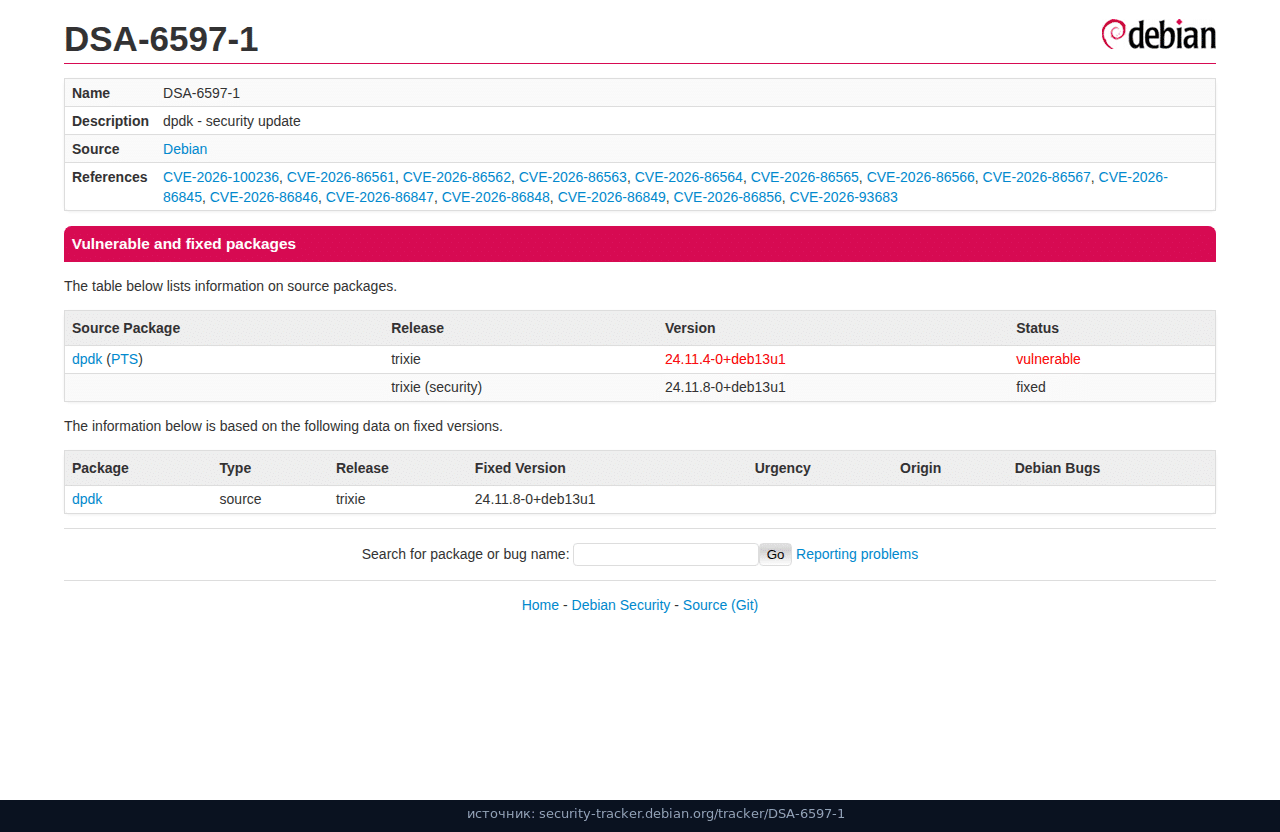Screen dimensions: 1280x832
Task: Open dpdk link in Source Package table
Action: (87, 359)
